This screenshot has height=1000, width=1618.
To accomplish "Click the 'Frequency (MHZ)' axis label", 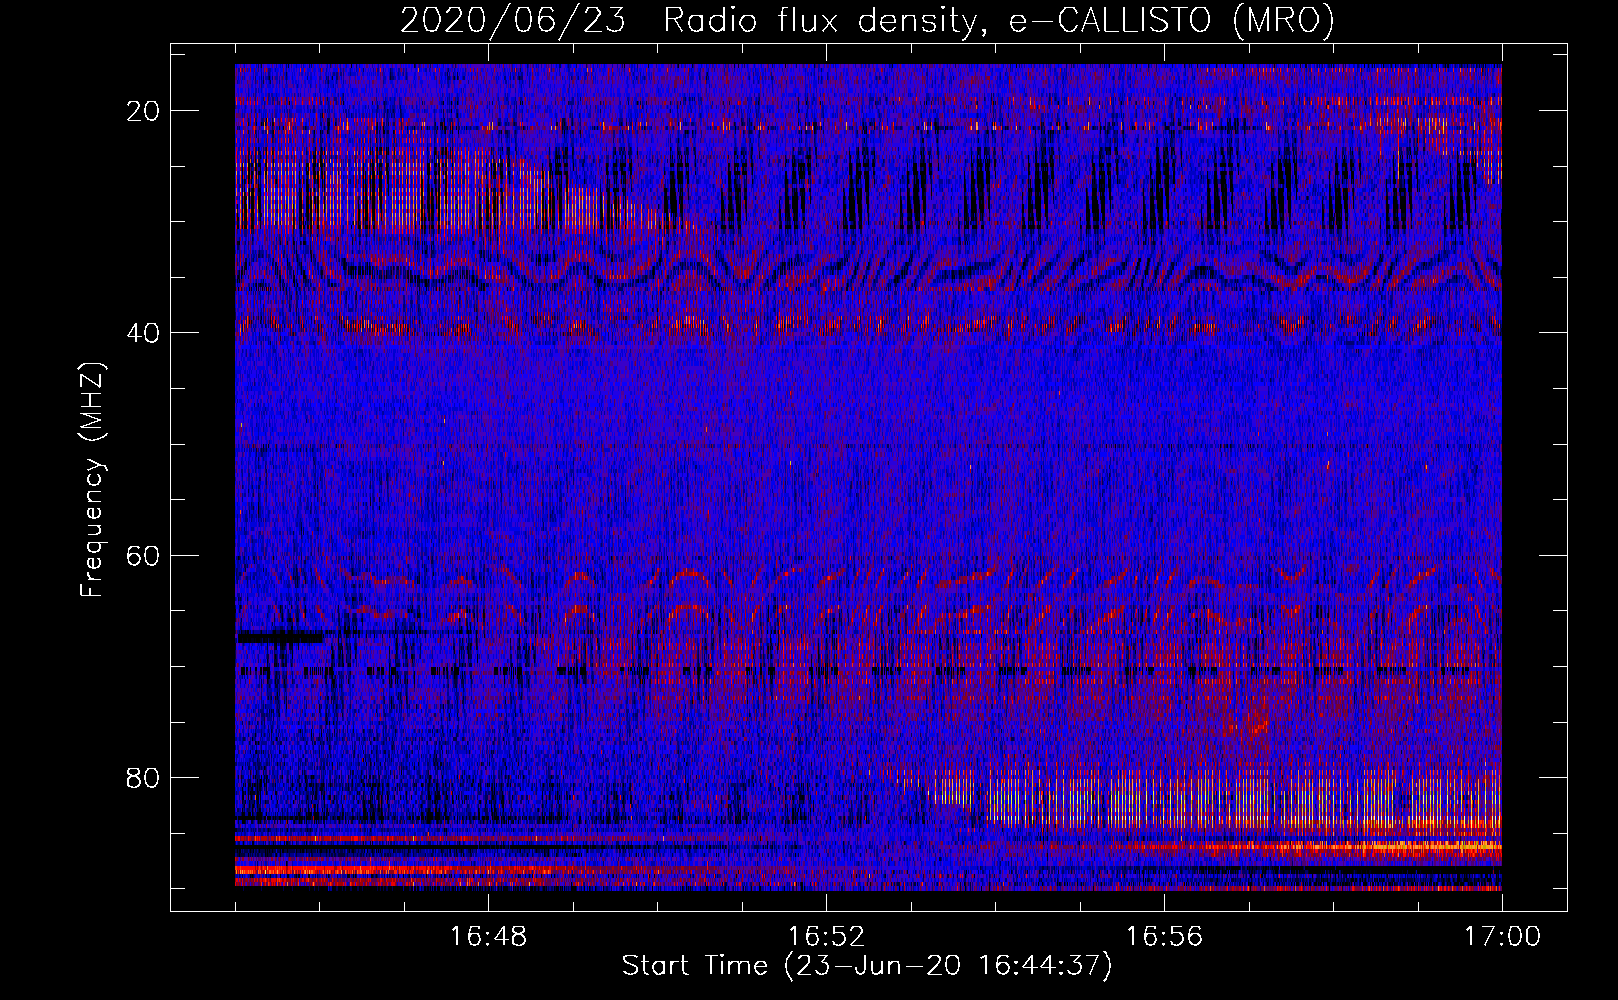I will tap(92, 479).
